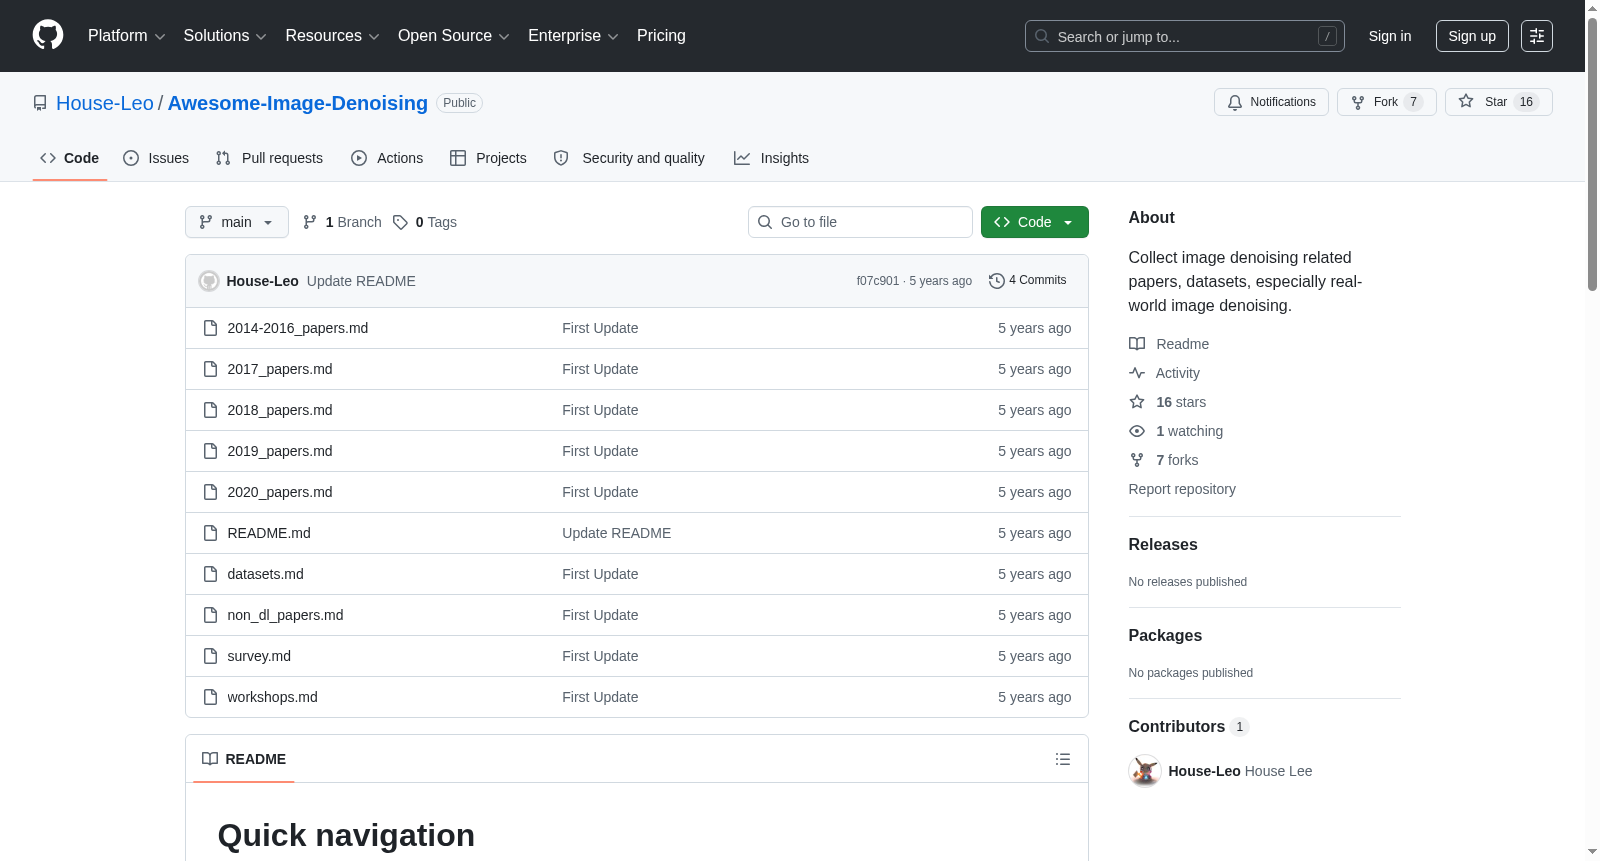
Task: Expand the Resources menu
Action: click(332, 36)
